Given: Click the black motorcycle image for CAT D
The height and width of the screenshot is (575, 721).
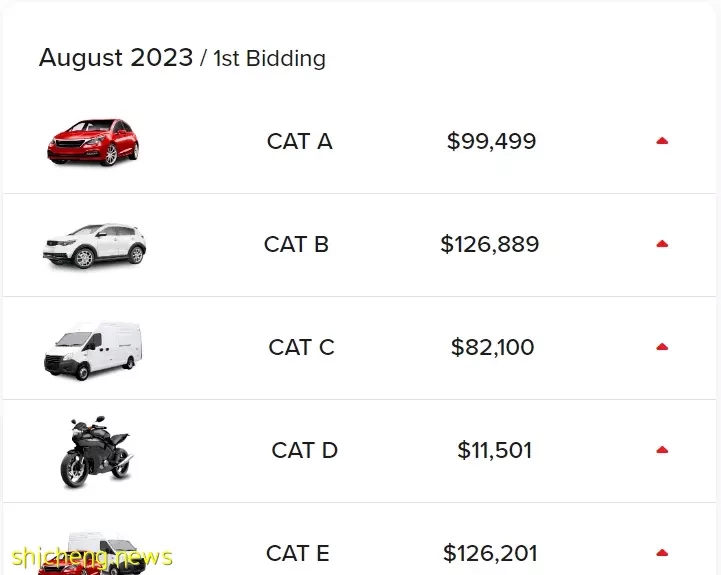Looking at the screenshot, I should (x=97, y=452).
